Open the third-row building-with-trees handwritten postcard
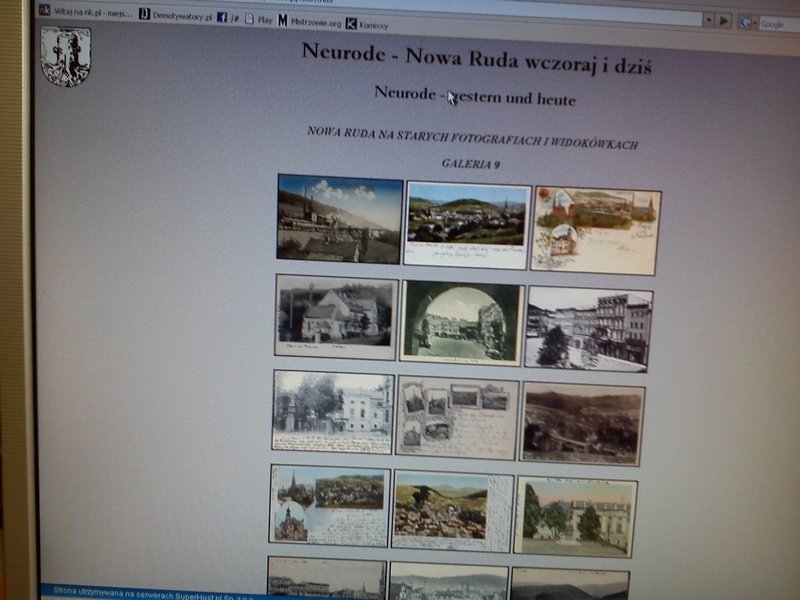The height and width of the screenshot is (600, 800). [x=333, y=412]
